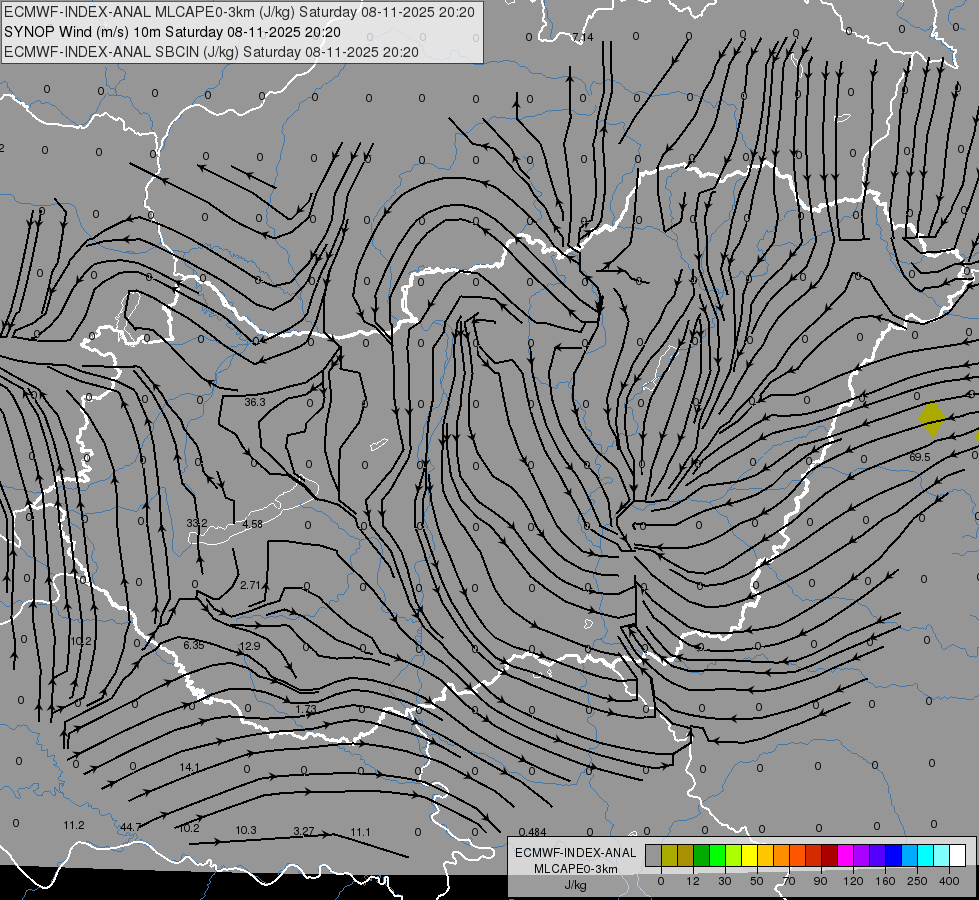Viewport: 979px width, 900px height.
Task: Pick the pure yellow legend swatch
Action: pos(749,856)
